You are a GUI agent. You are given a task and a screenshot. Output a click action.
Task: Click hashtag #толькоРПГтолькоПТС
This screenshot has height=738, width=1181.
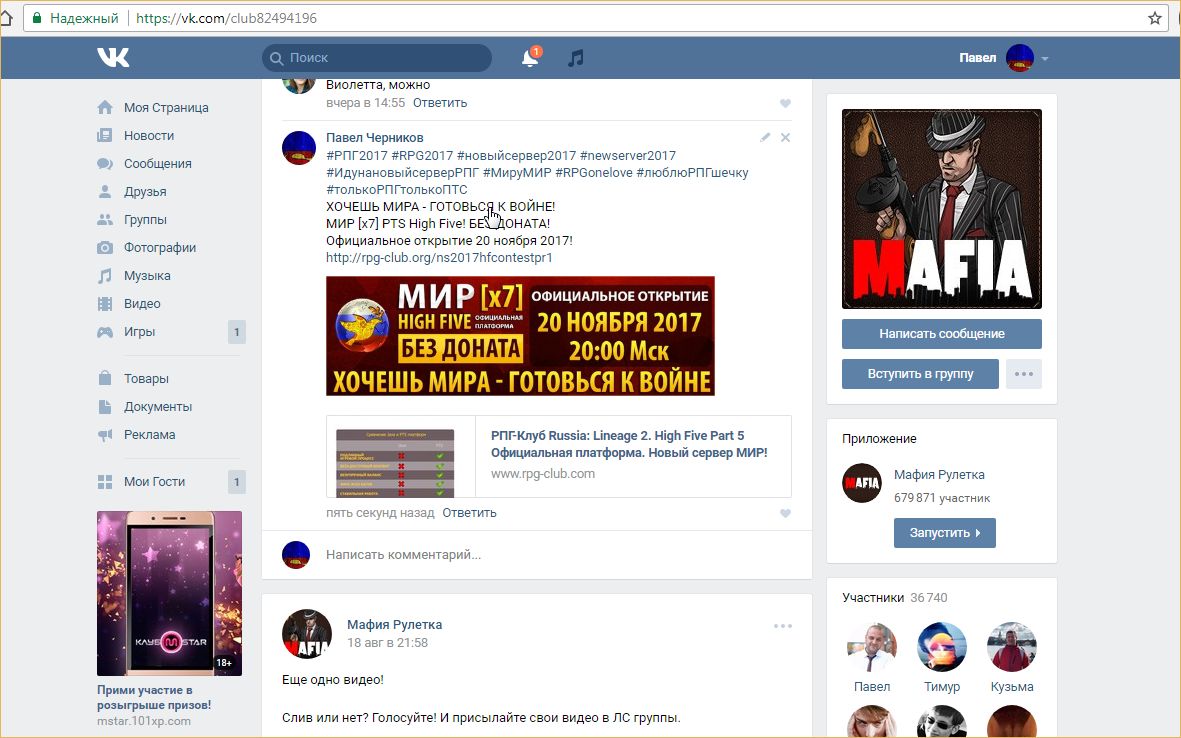[x=396, y=190]
